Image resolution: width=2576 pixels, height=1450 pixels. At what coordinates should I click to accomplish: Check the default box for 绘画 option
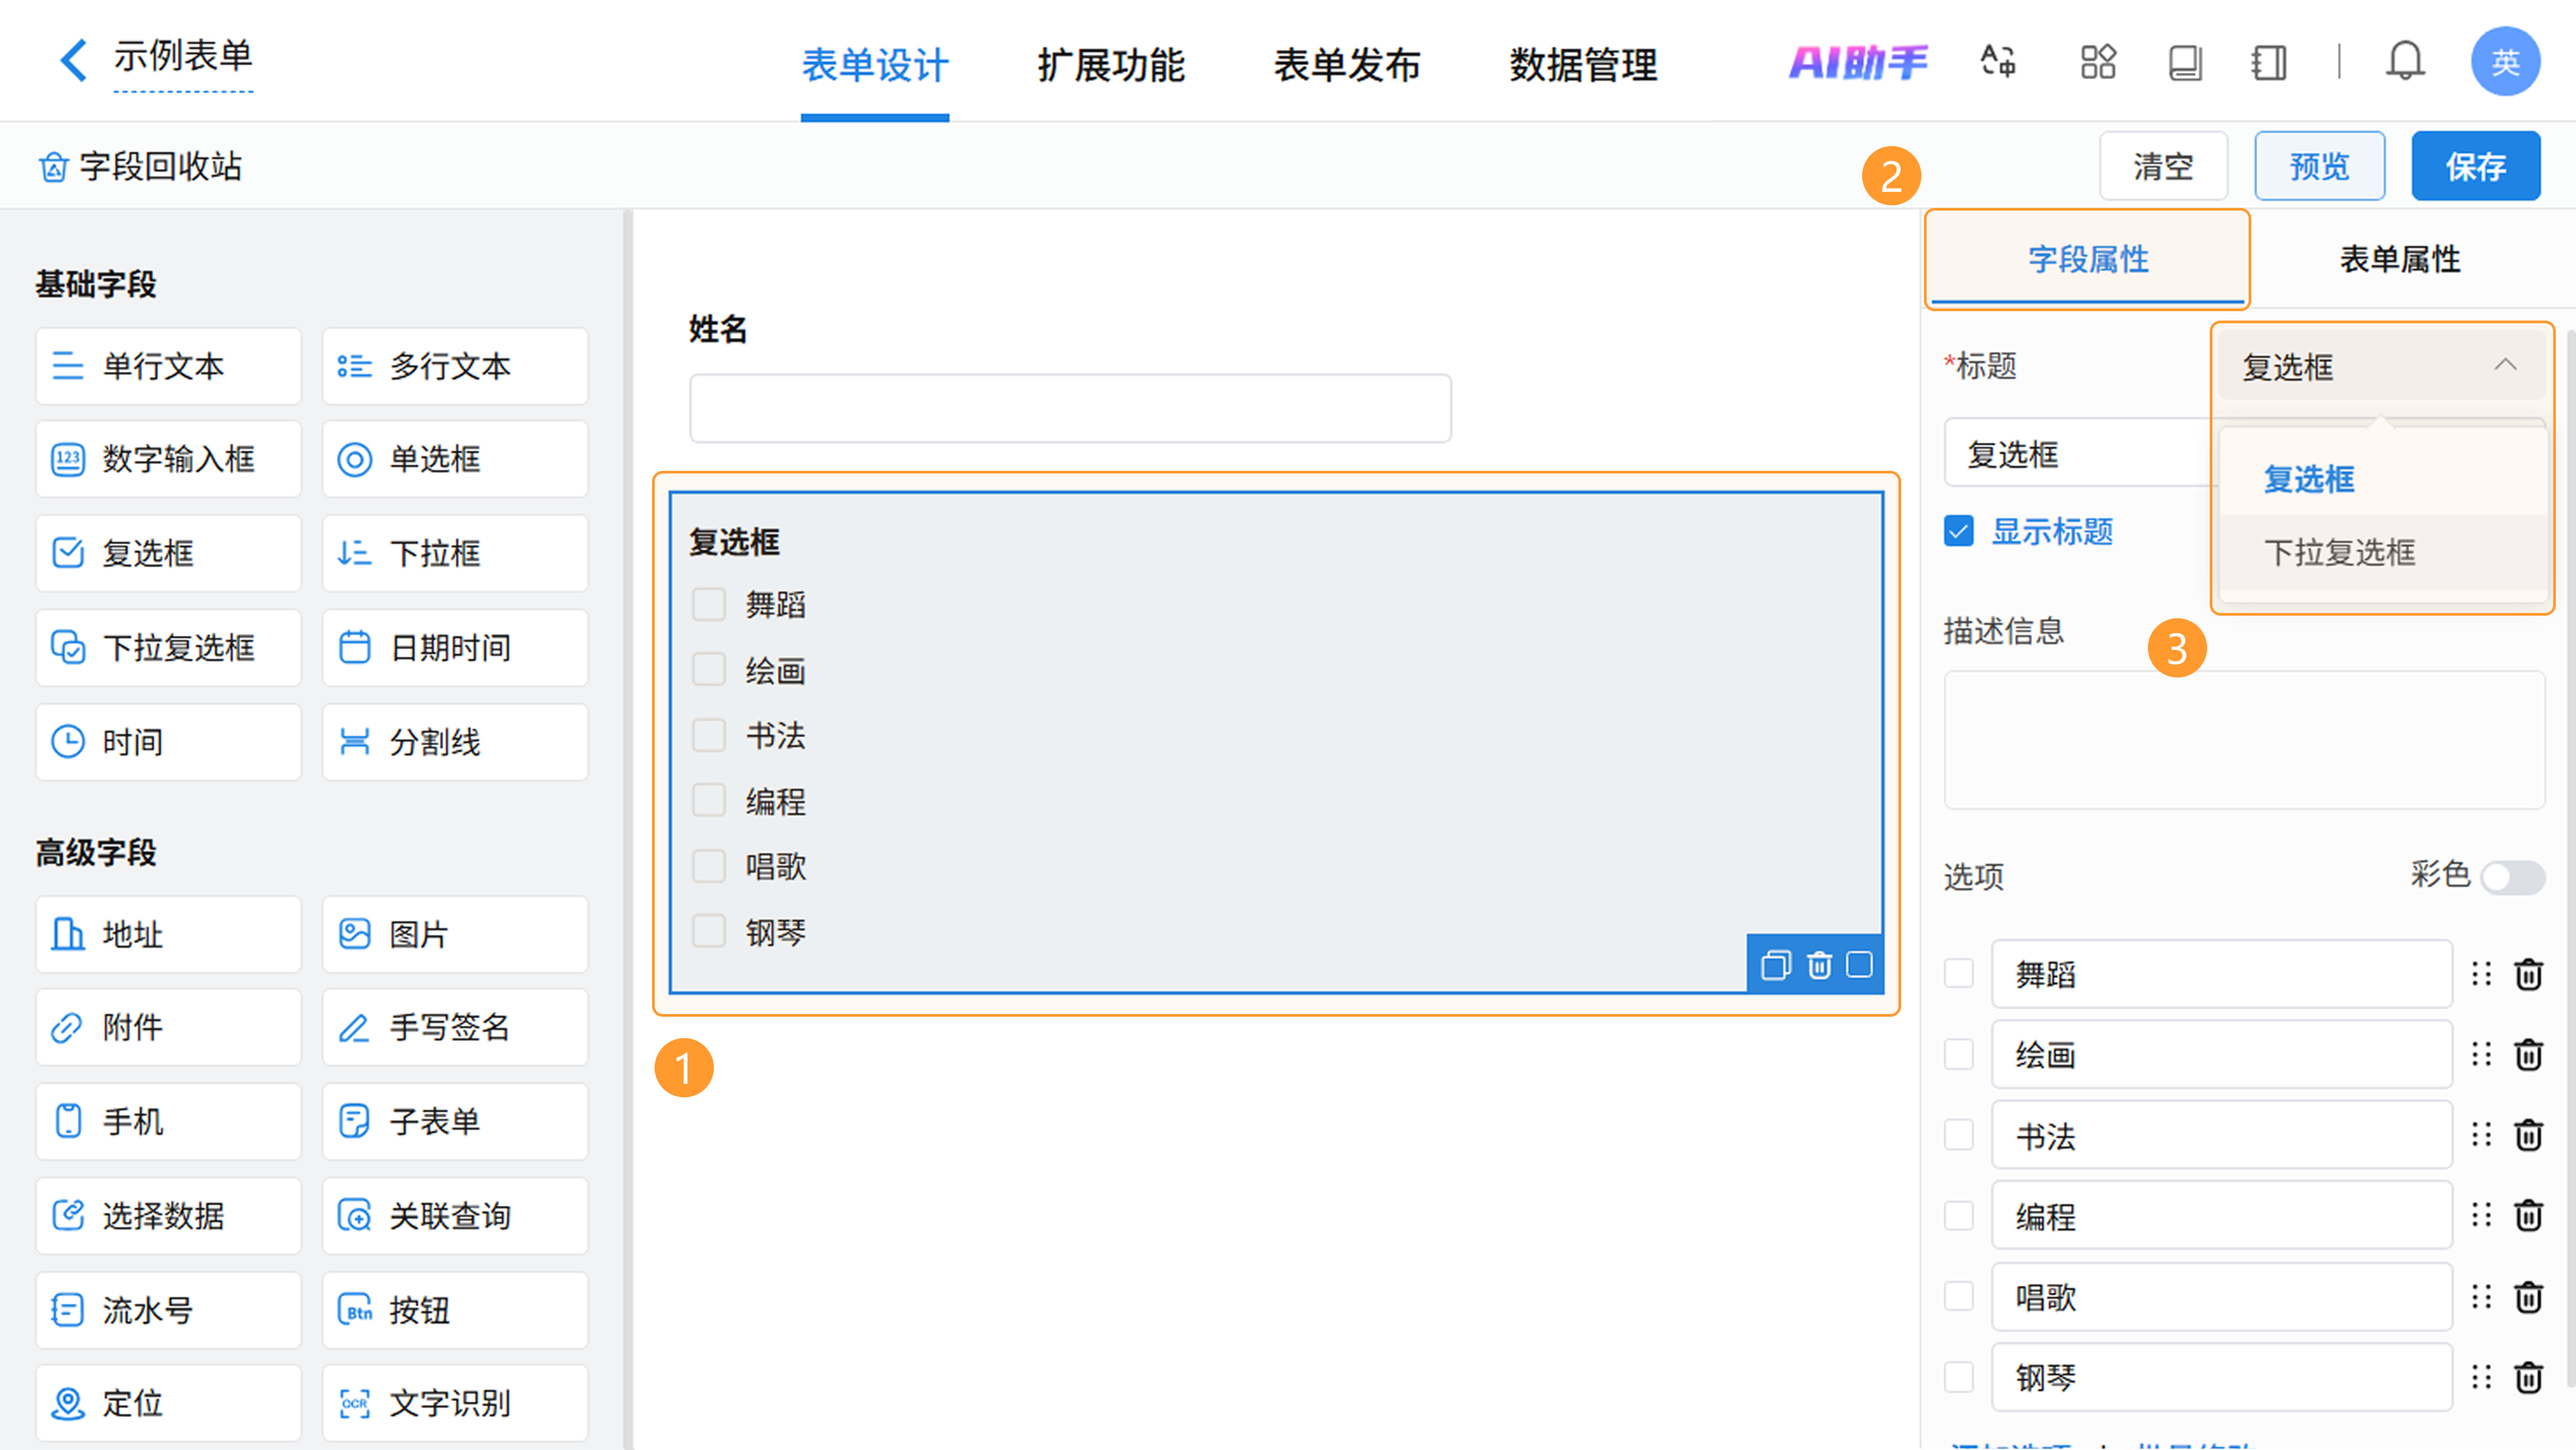pos(1958,1054)
